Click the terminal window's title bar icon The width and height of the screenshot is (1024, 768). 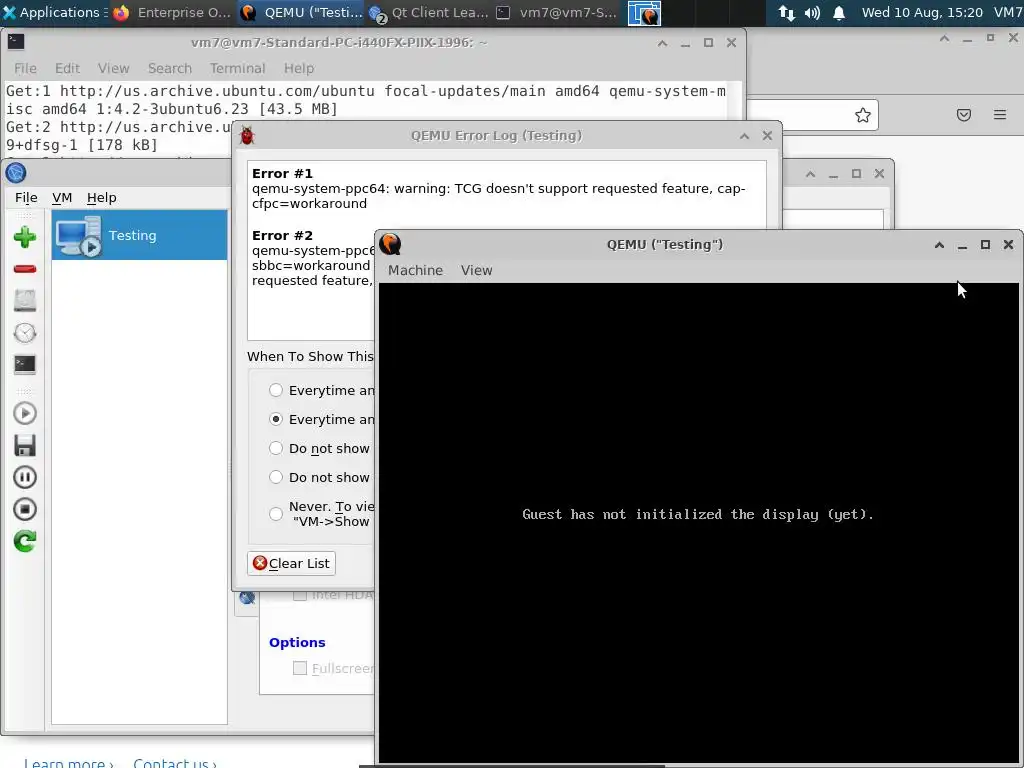[16, 42]
